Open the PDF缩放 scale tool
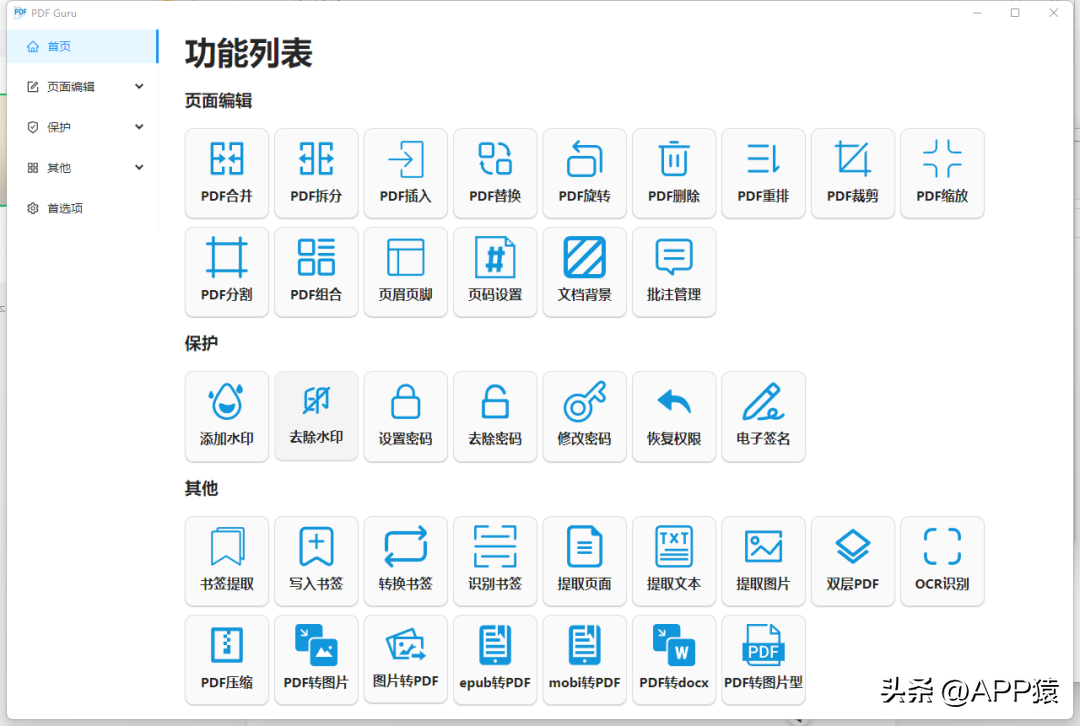Image resolution: width=1080 pixels, height=726 pixels. coord(942,173)
